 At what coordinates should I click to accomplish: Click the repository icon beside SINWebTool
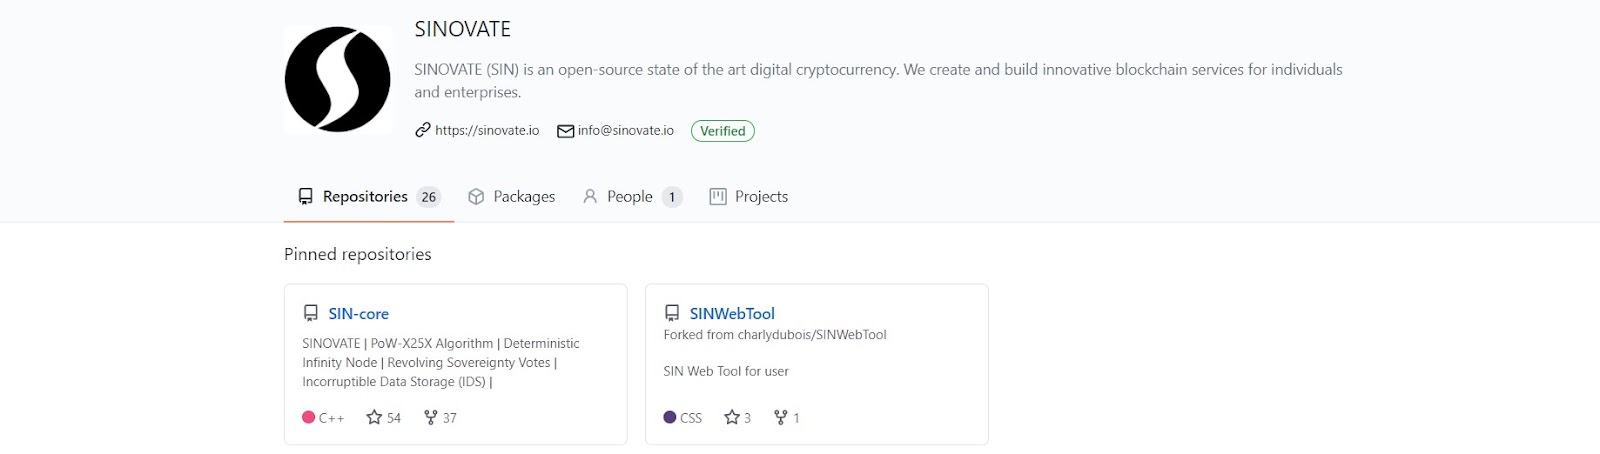672,314
